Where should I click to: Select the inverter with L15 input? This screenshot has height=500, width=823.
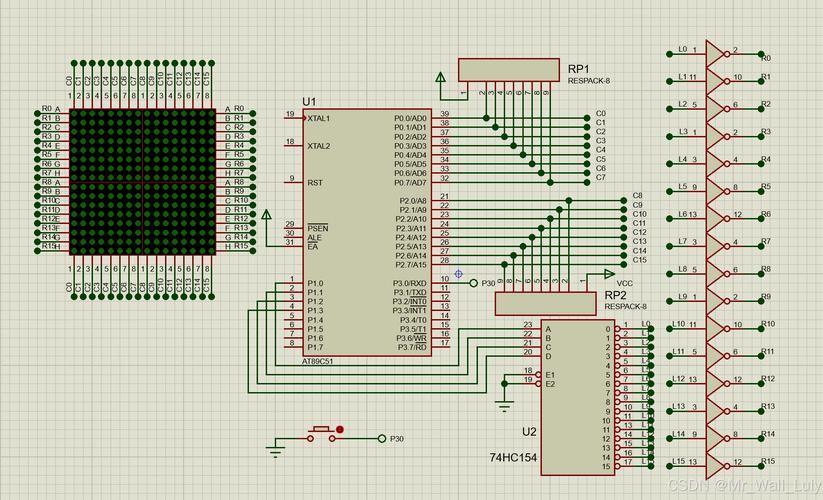(x=717, y=465)
